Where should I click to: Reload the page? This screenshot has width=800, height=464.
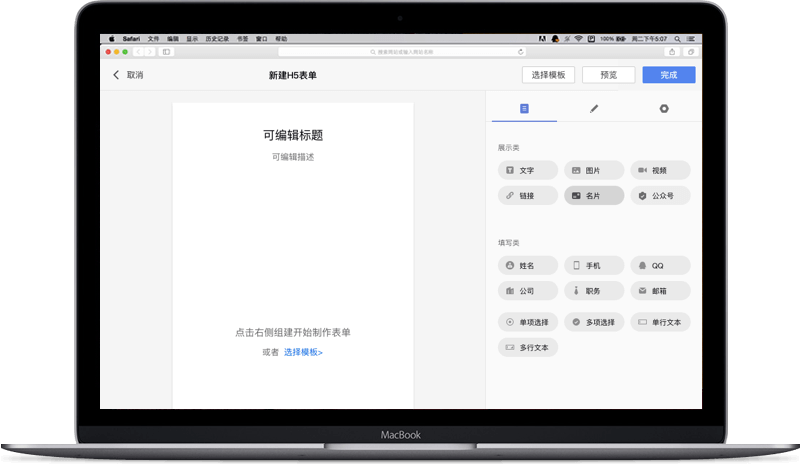520,52
